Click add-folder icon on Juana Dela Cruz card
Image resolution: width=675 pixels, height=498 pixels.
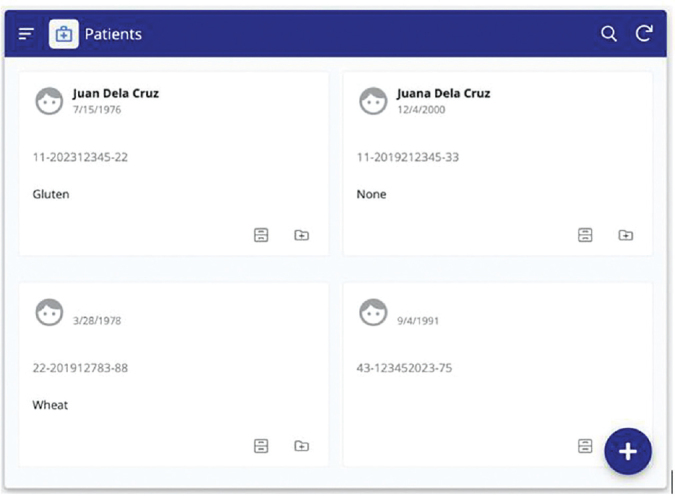(x=625, y=235)
